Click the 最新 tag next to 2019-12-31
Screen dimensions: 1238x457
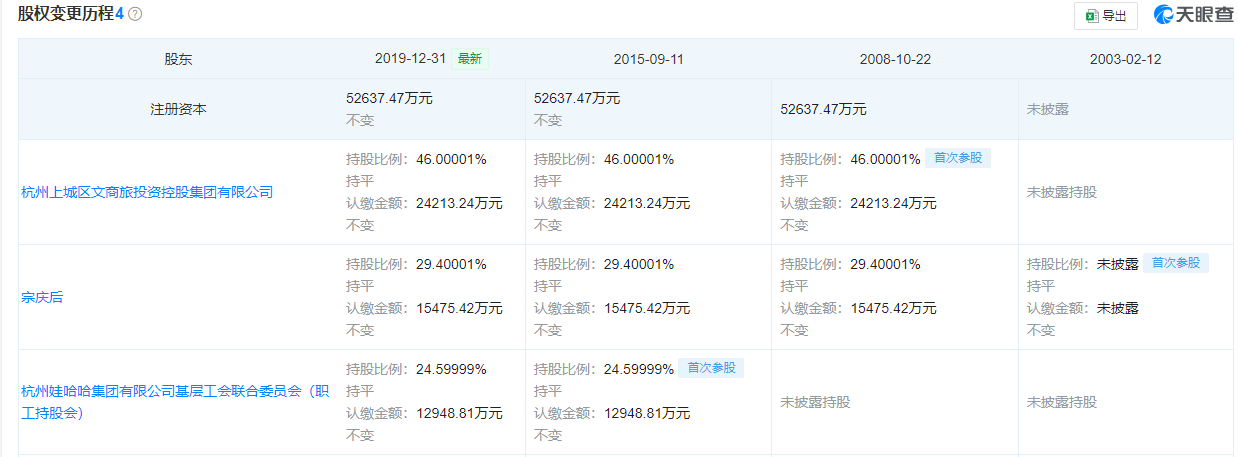(x=470, y=59)
